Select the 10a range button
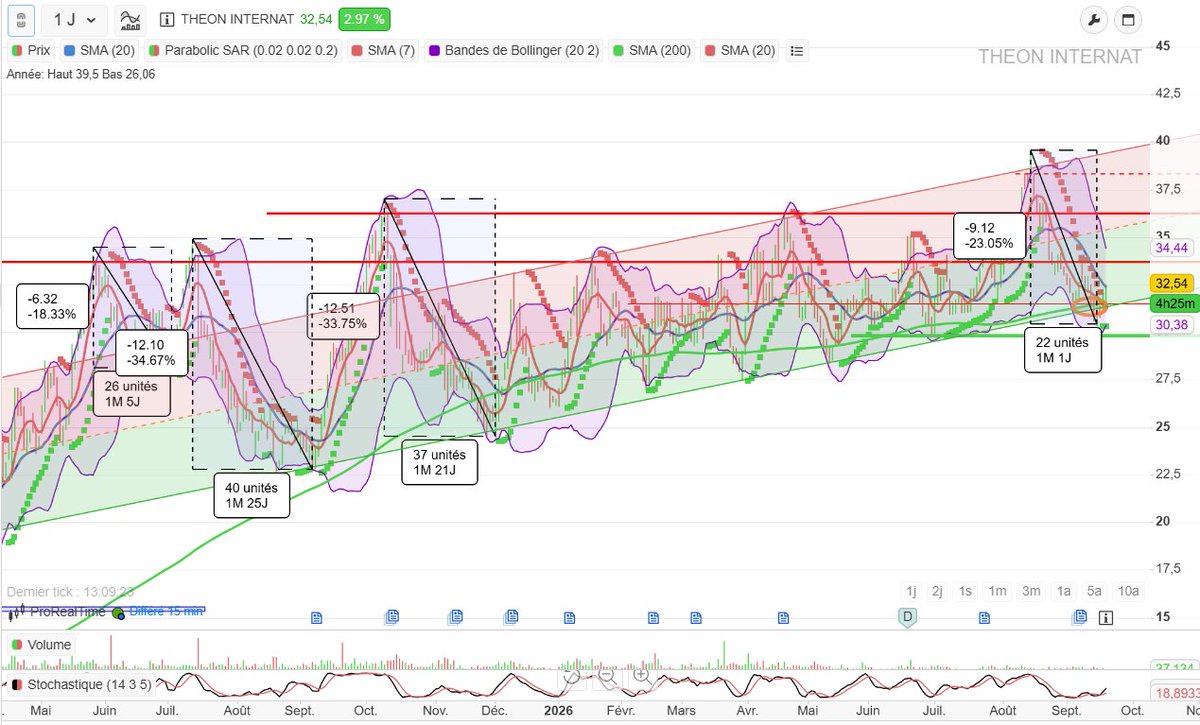1200x725 pixels. [1128, 591]
